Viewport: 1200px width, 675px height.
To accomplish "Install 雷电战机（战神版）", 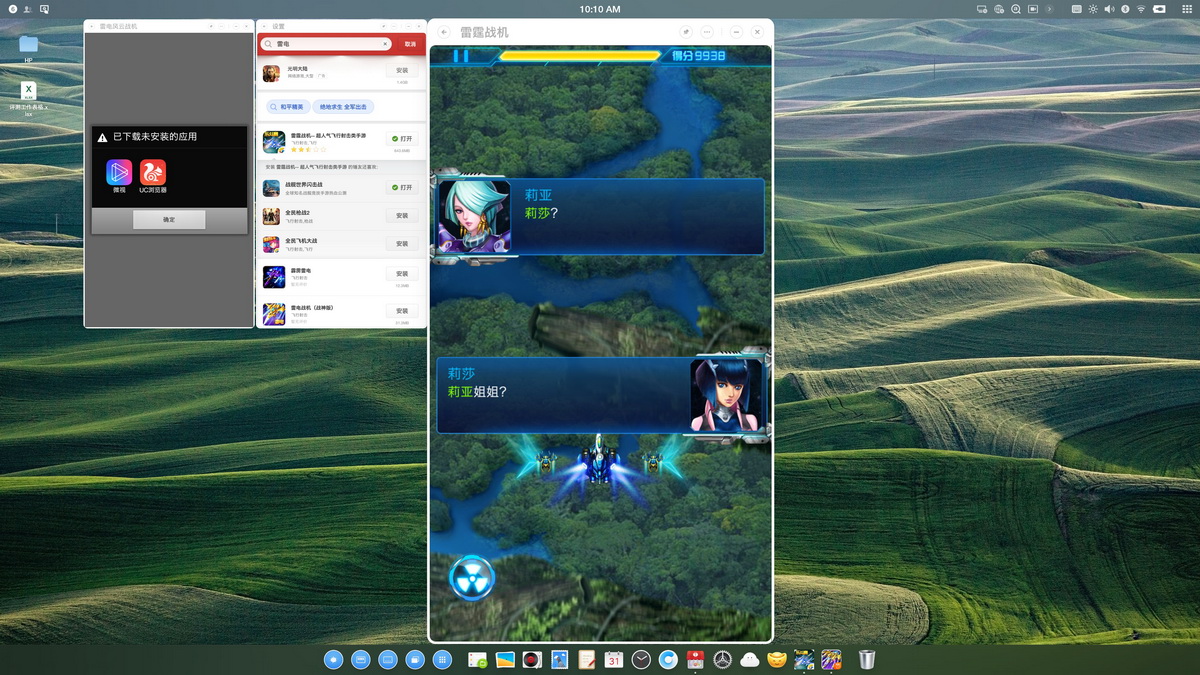I will point(401,311).
